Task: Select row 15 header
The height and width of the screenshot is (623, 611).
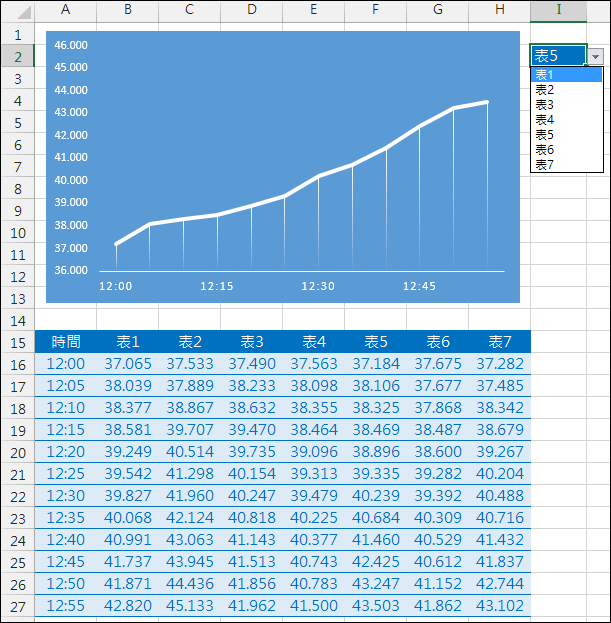Action: tap(18, 342)
